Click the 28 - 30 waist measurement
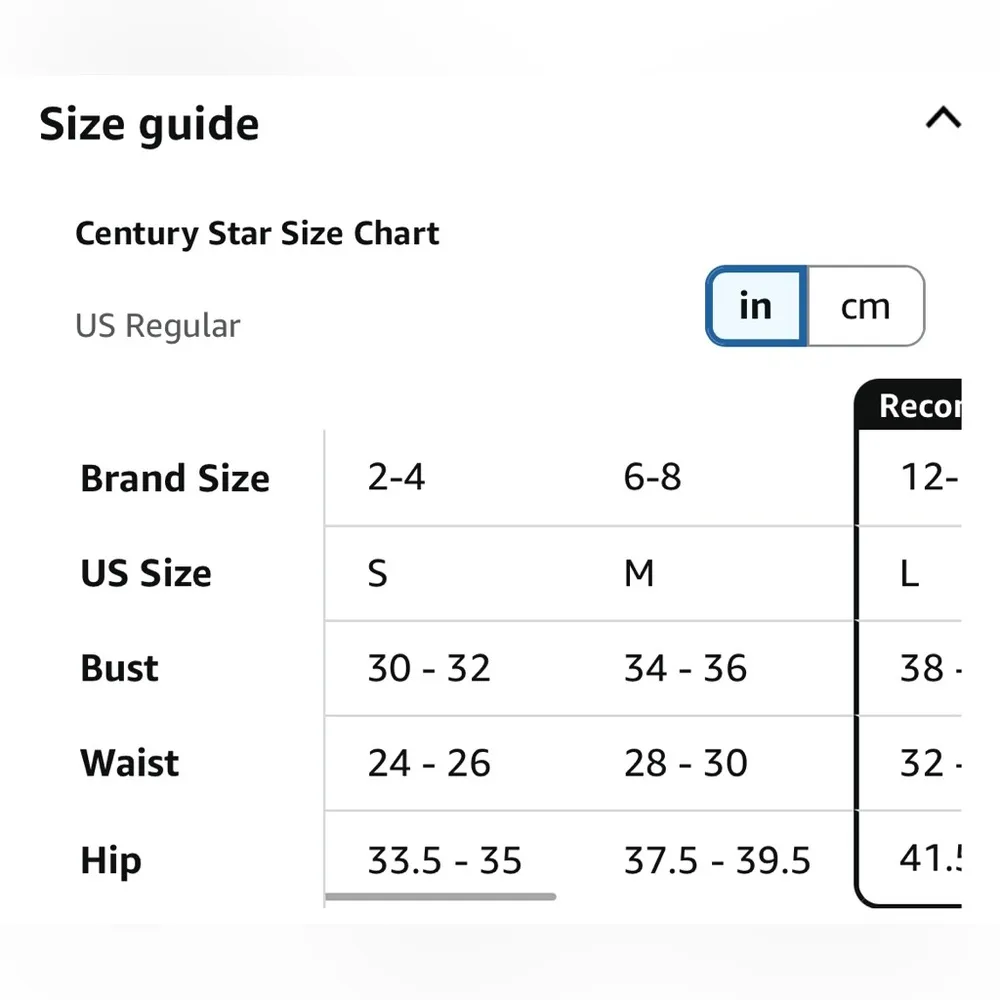 [x=685, y=764]
